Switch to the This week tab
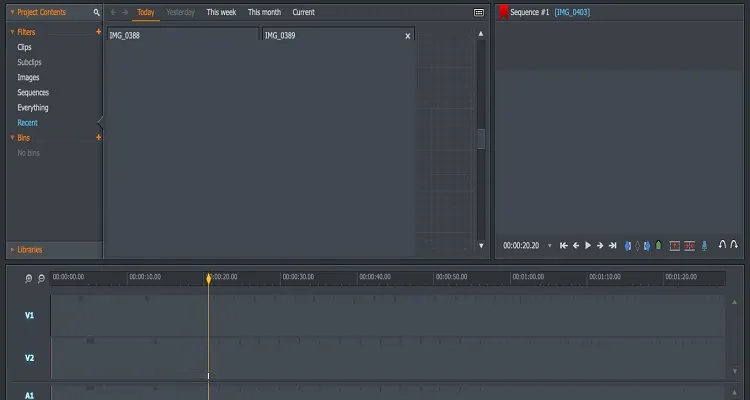 point(221,12)
